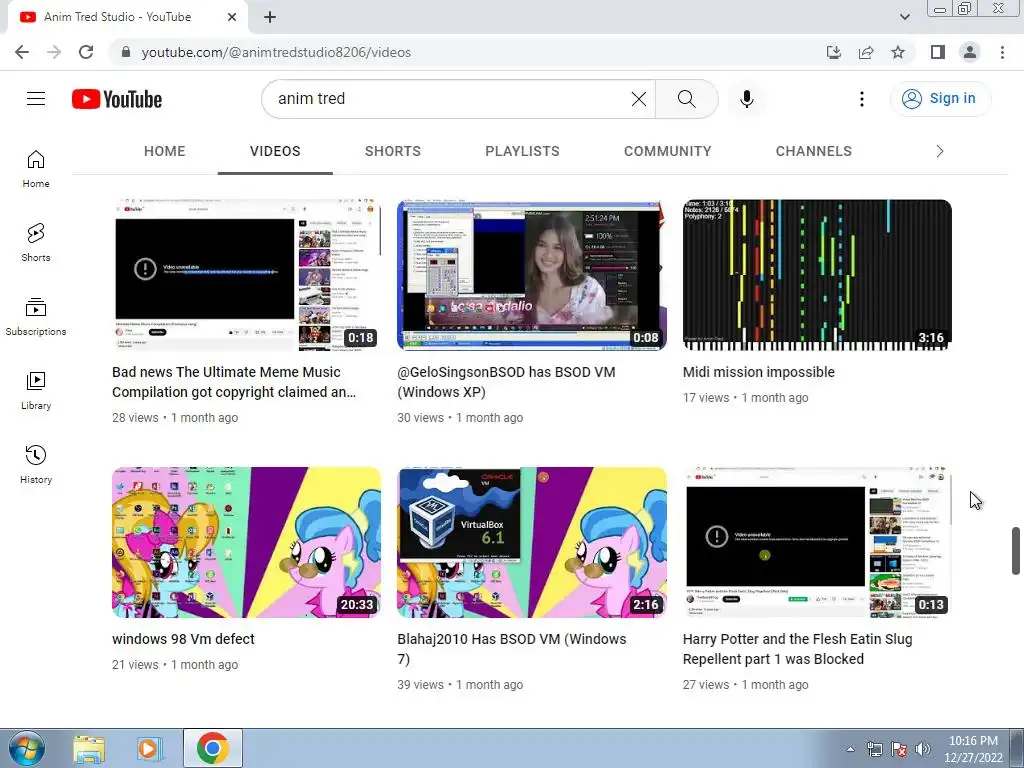Reload the page
Screen dimensions: 1024x768
pyautogui.click(x=86, y=52)
